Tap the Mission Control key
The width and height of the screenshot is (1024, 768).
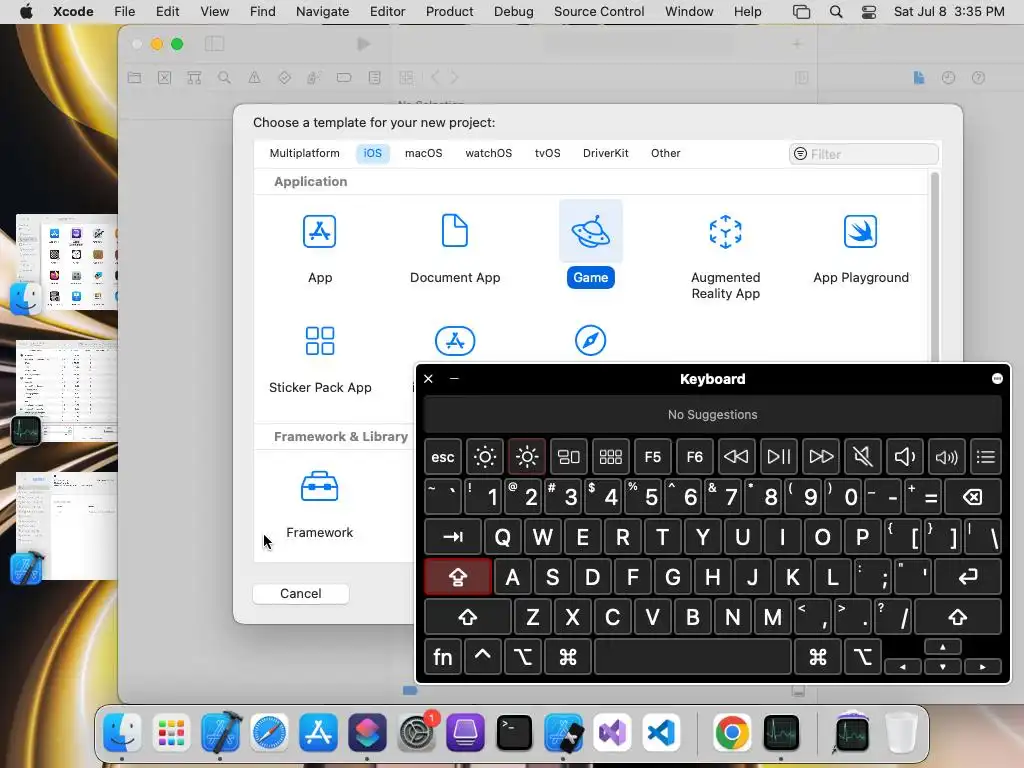[x=568, y=457]
